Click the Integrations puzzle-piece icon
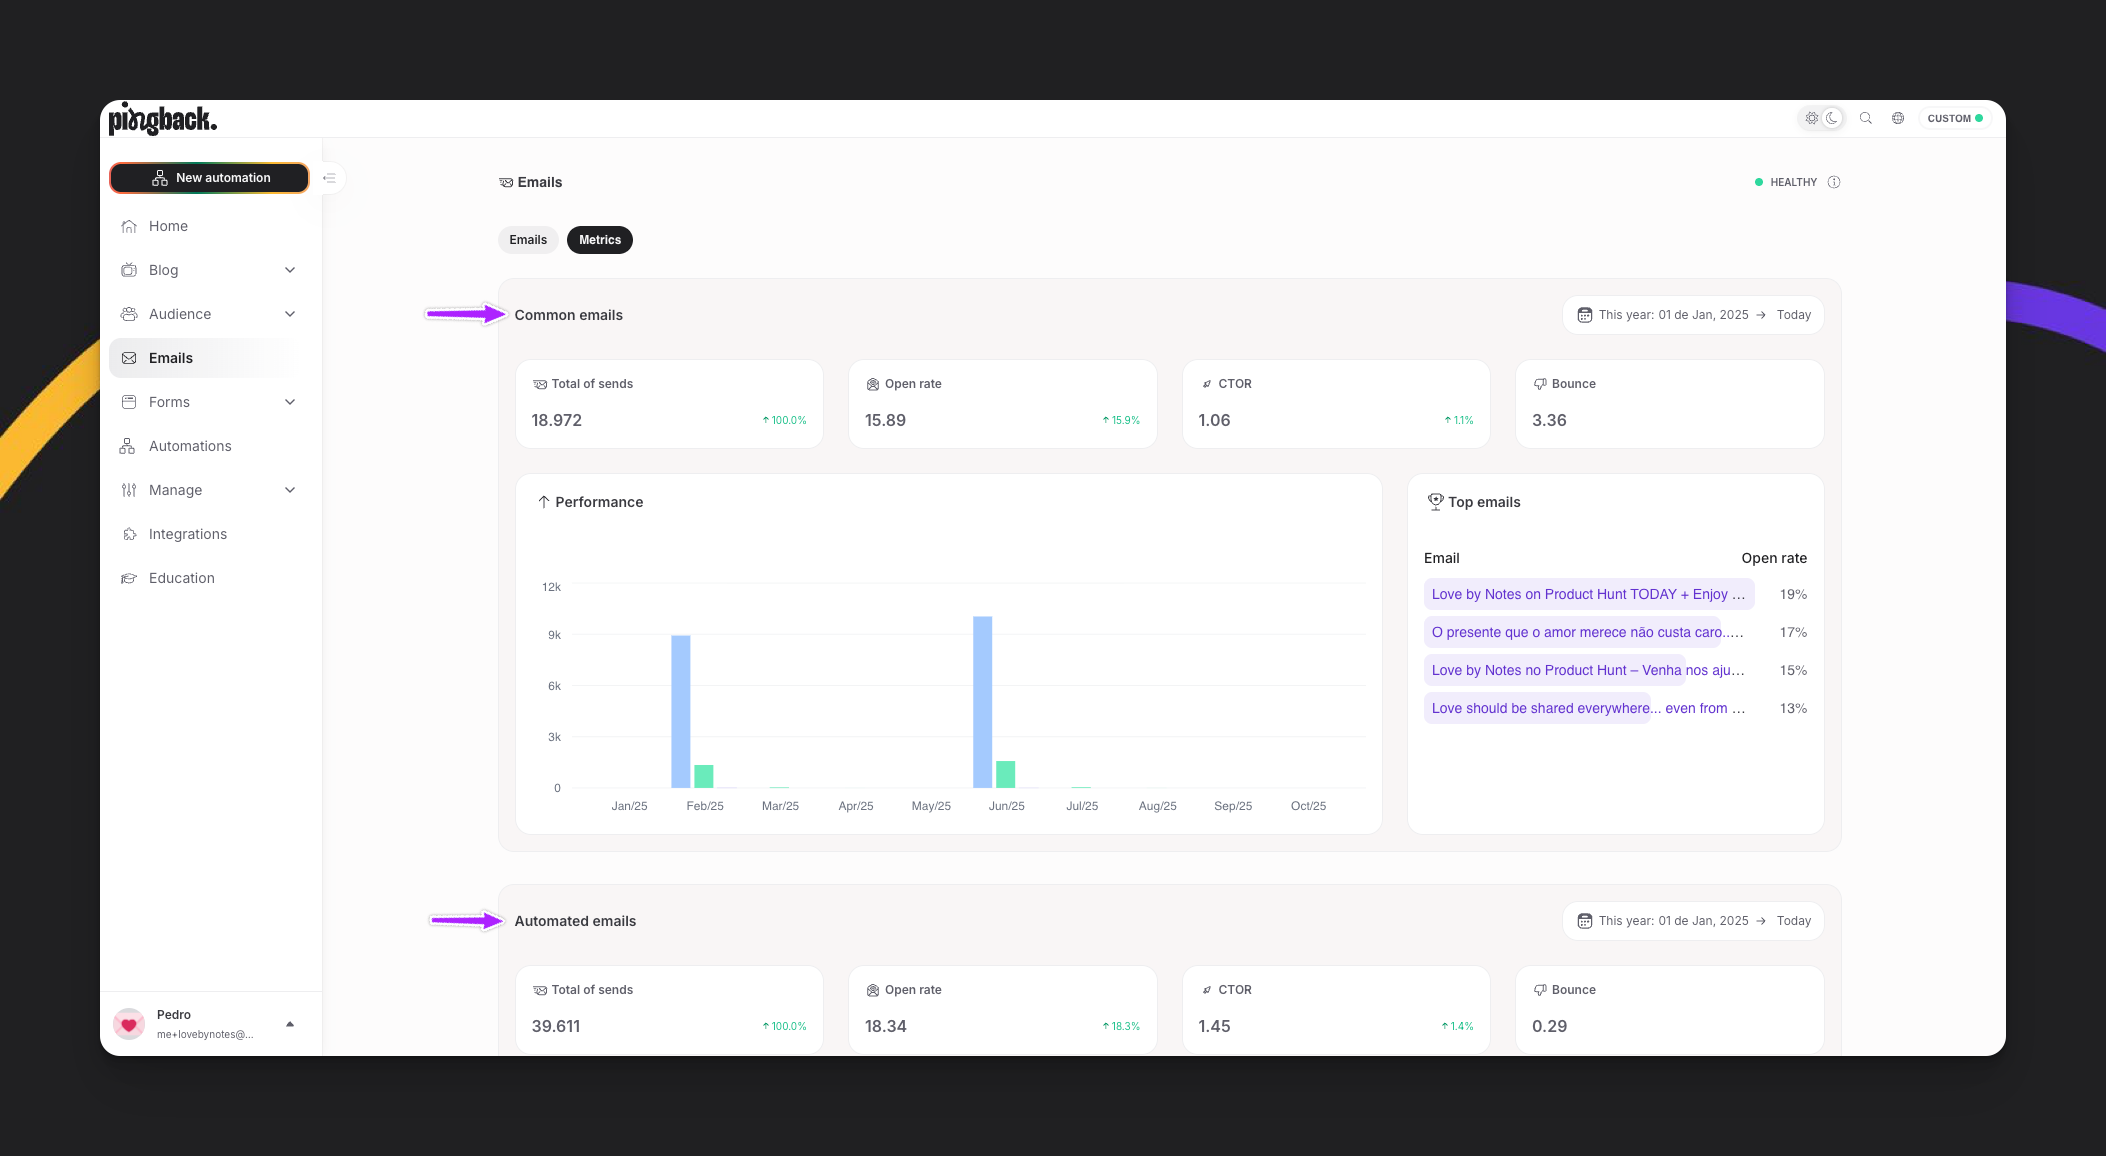 (129, 534)
